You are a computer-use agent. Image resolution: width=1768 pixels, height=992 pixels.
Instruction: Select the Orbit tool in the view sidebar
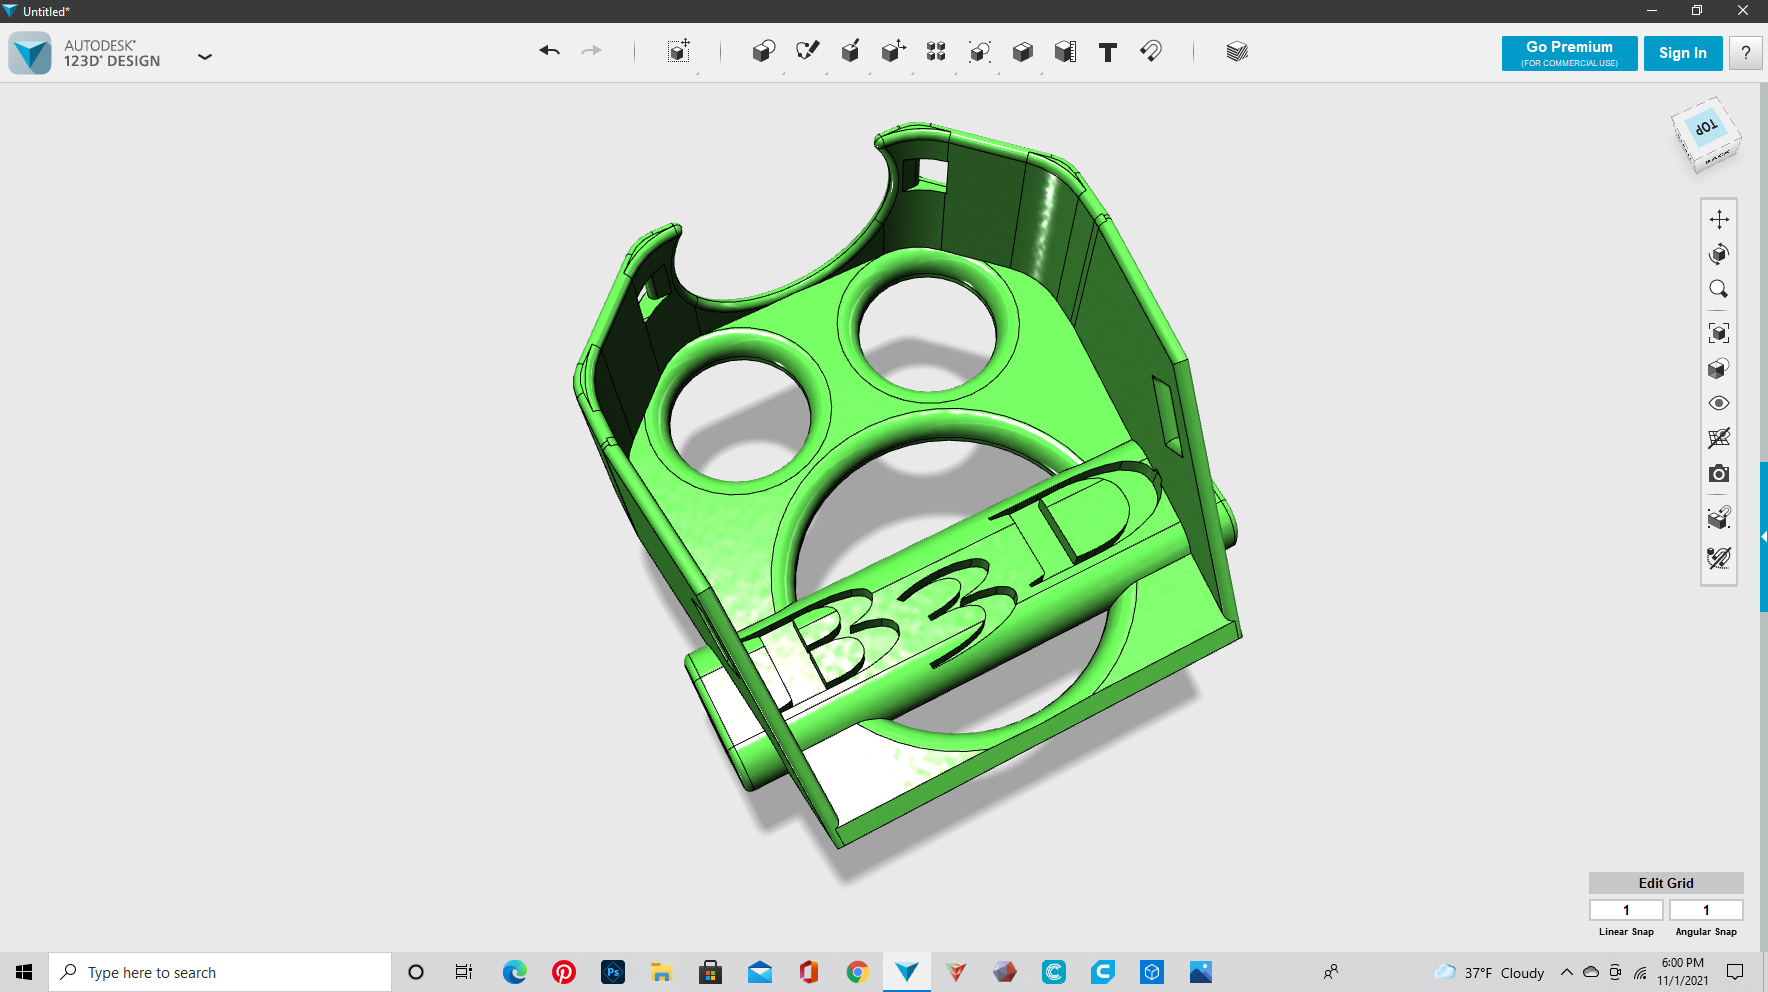click(x=1719, y=253)
